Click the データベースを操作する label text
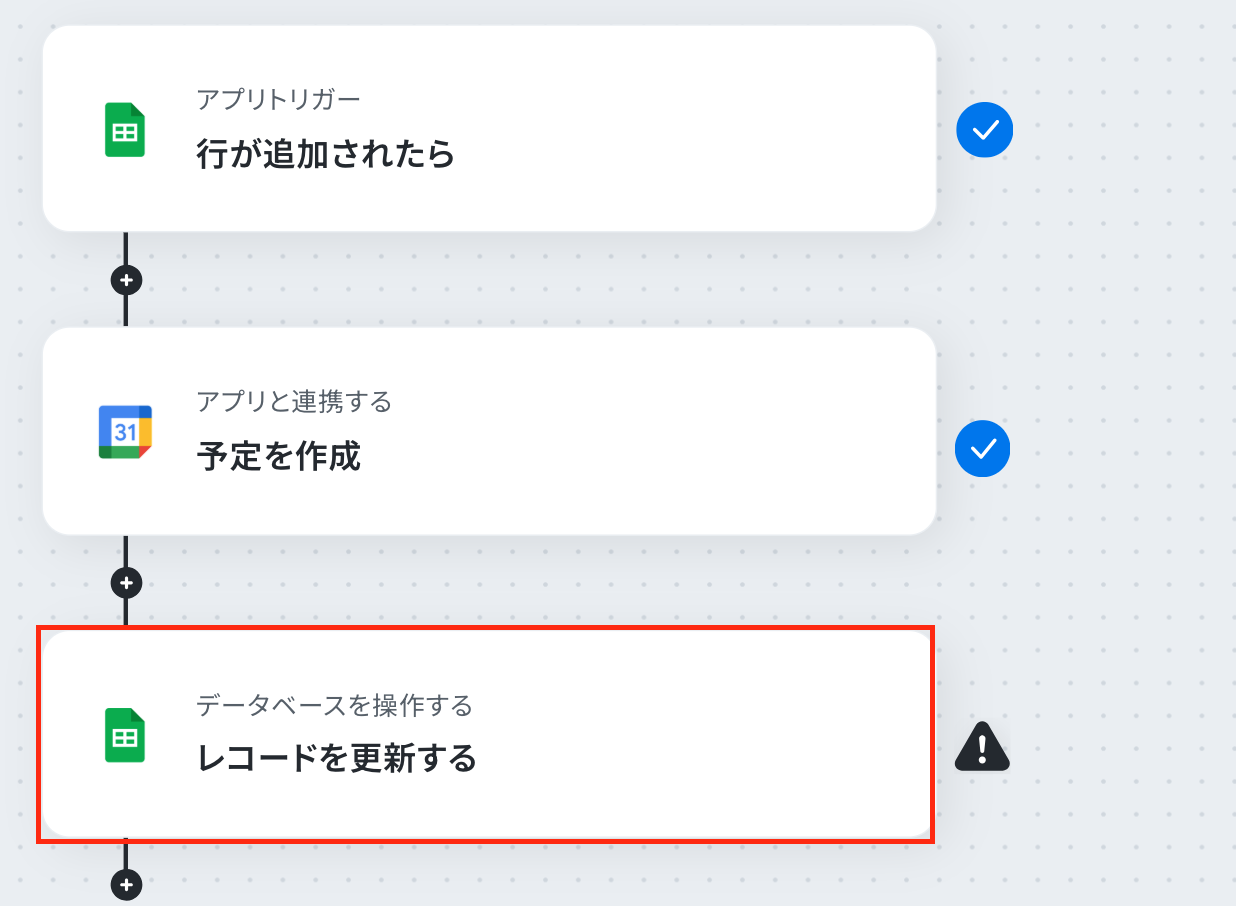The image size is (1236, 906). coord(334,705)
